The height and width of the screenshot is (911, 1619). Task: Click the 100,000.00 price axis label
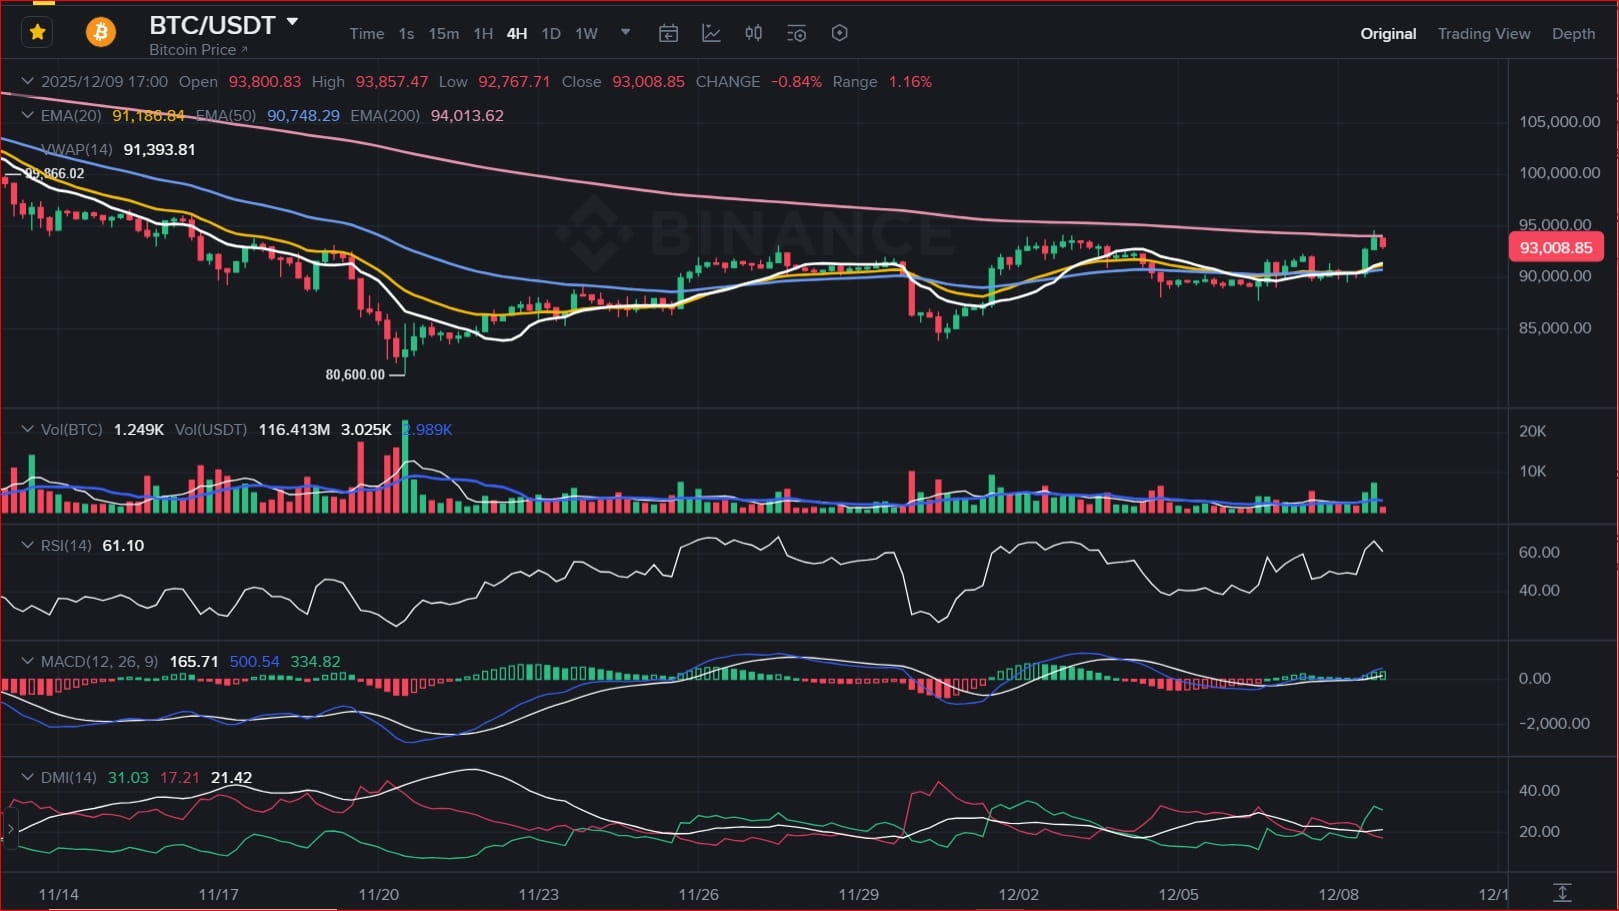1560,172
